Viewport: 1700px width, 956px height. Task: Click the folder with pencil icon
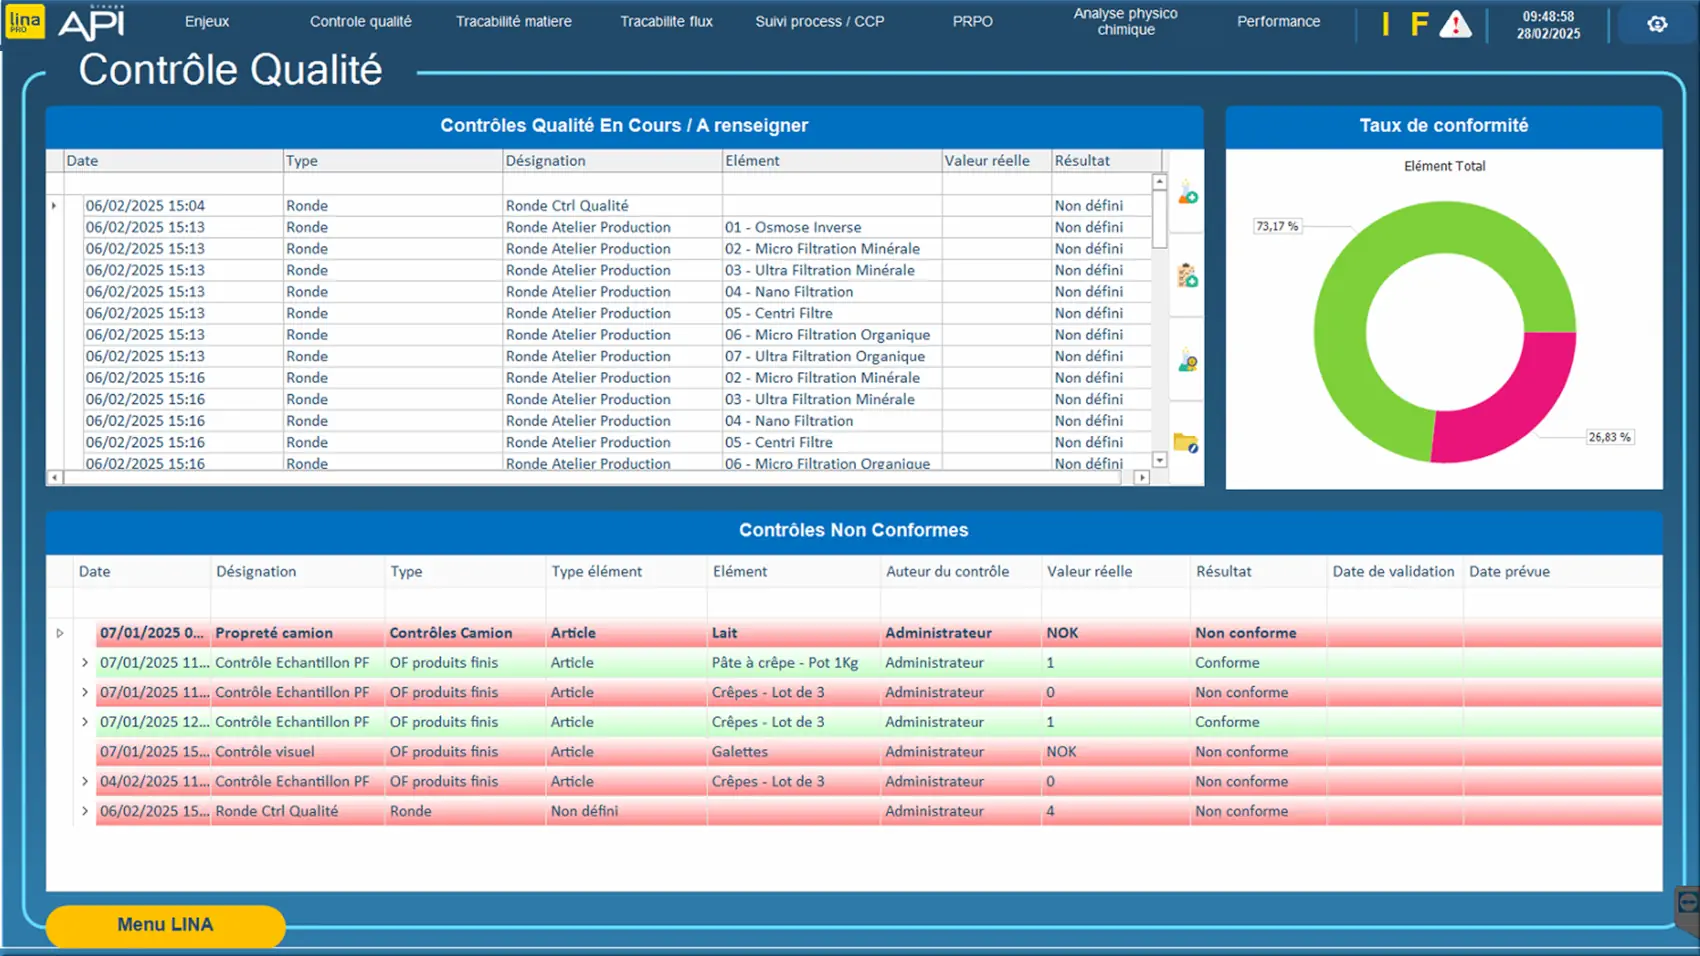1186,443
